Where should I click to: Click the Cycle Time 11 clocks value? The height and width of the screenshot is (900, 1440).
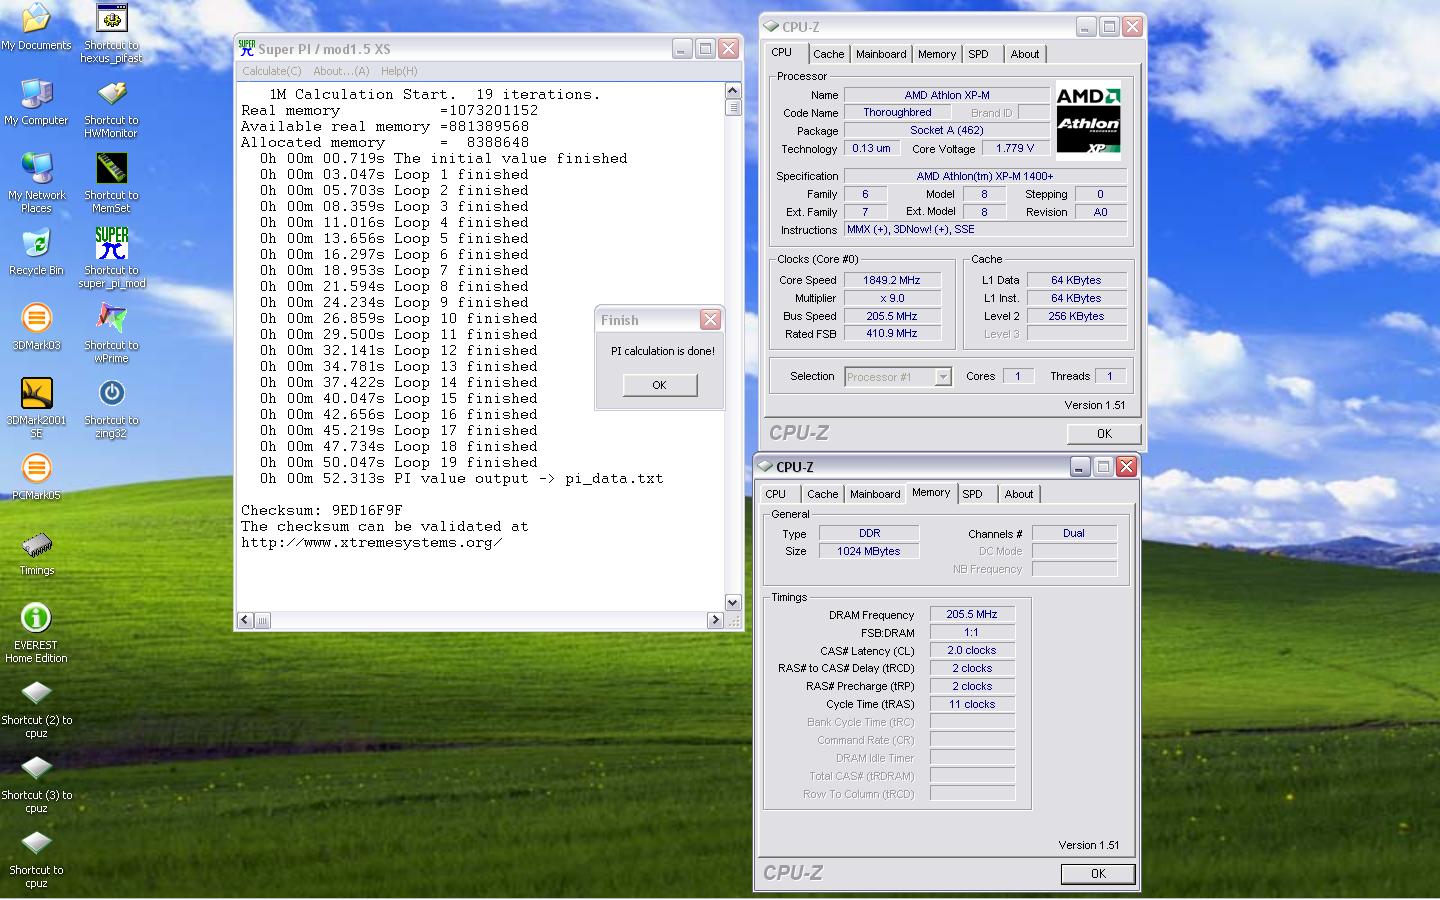pos(972,704)
